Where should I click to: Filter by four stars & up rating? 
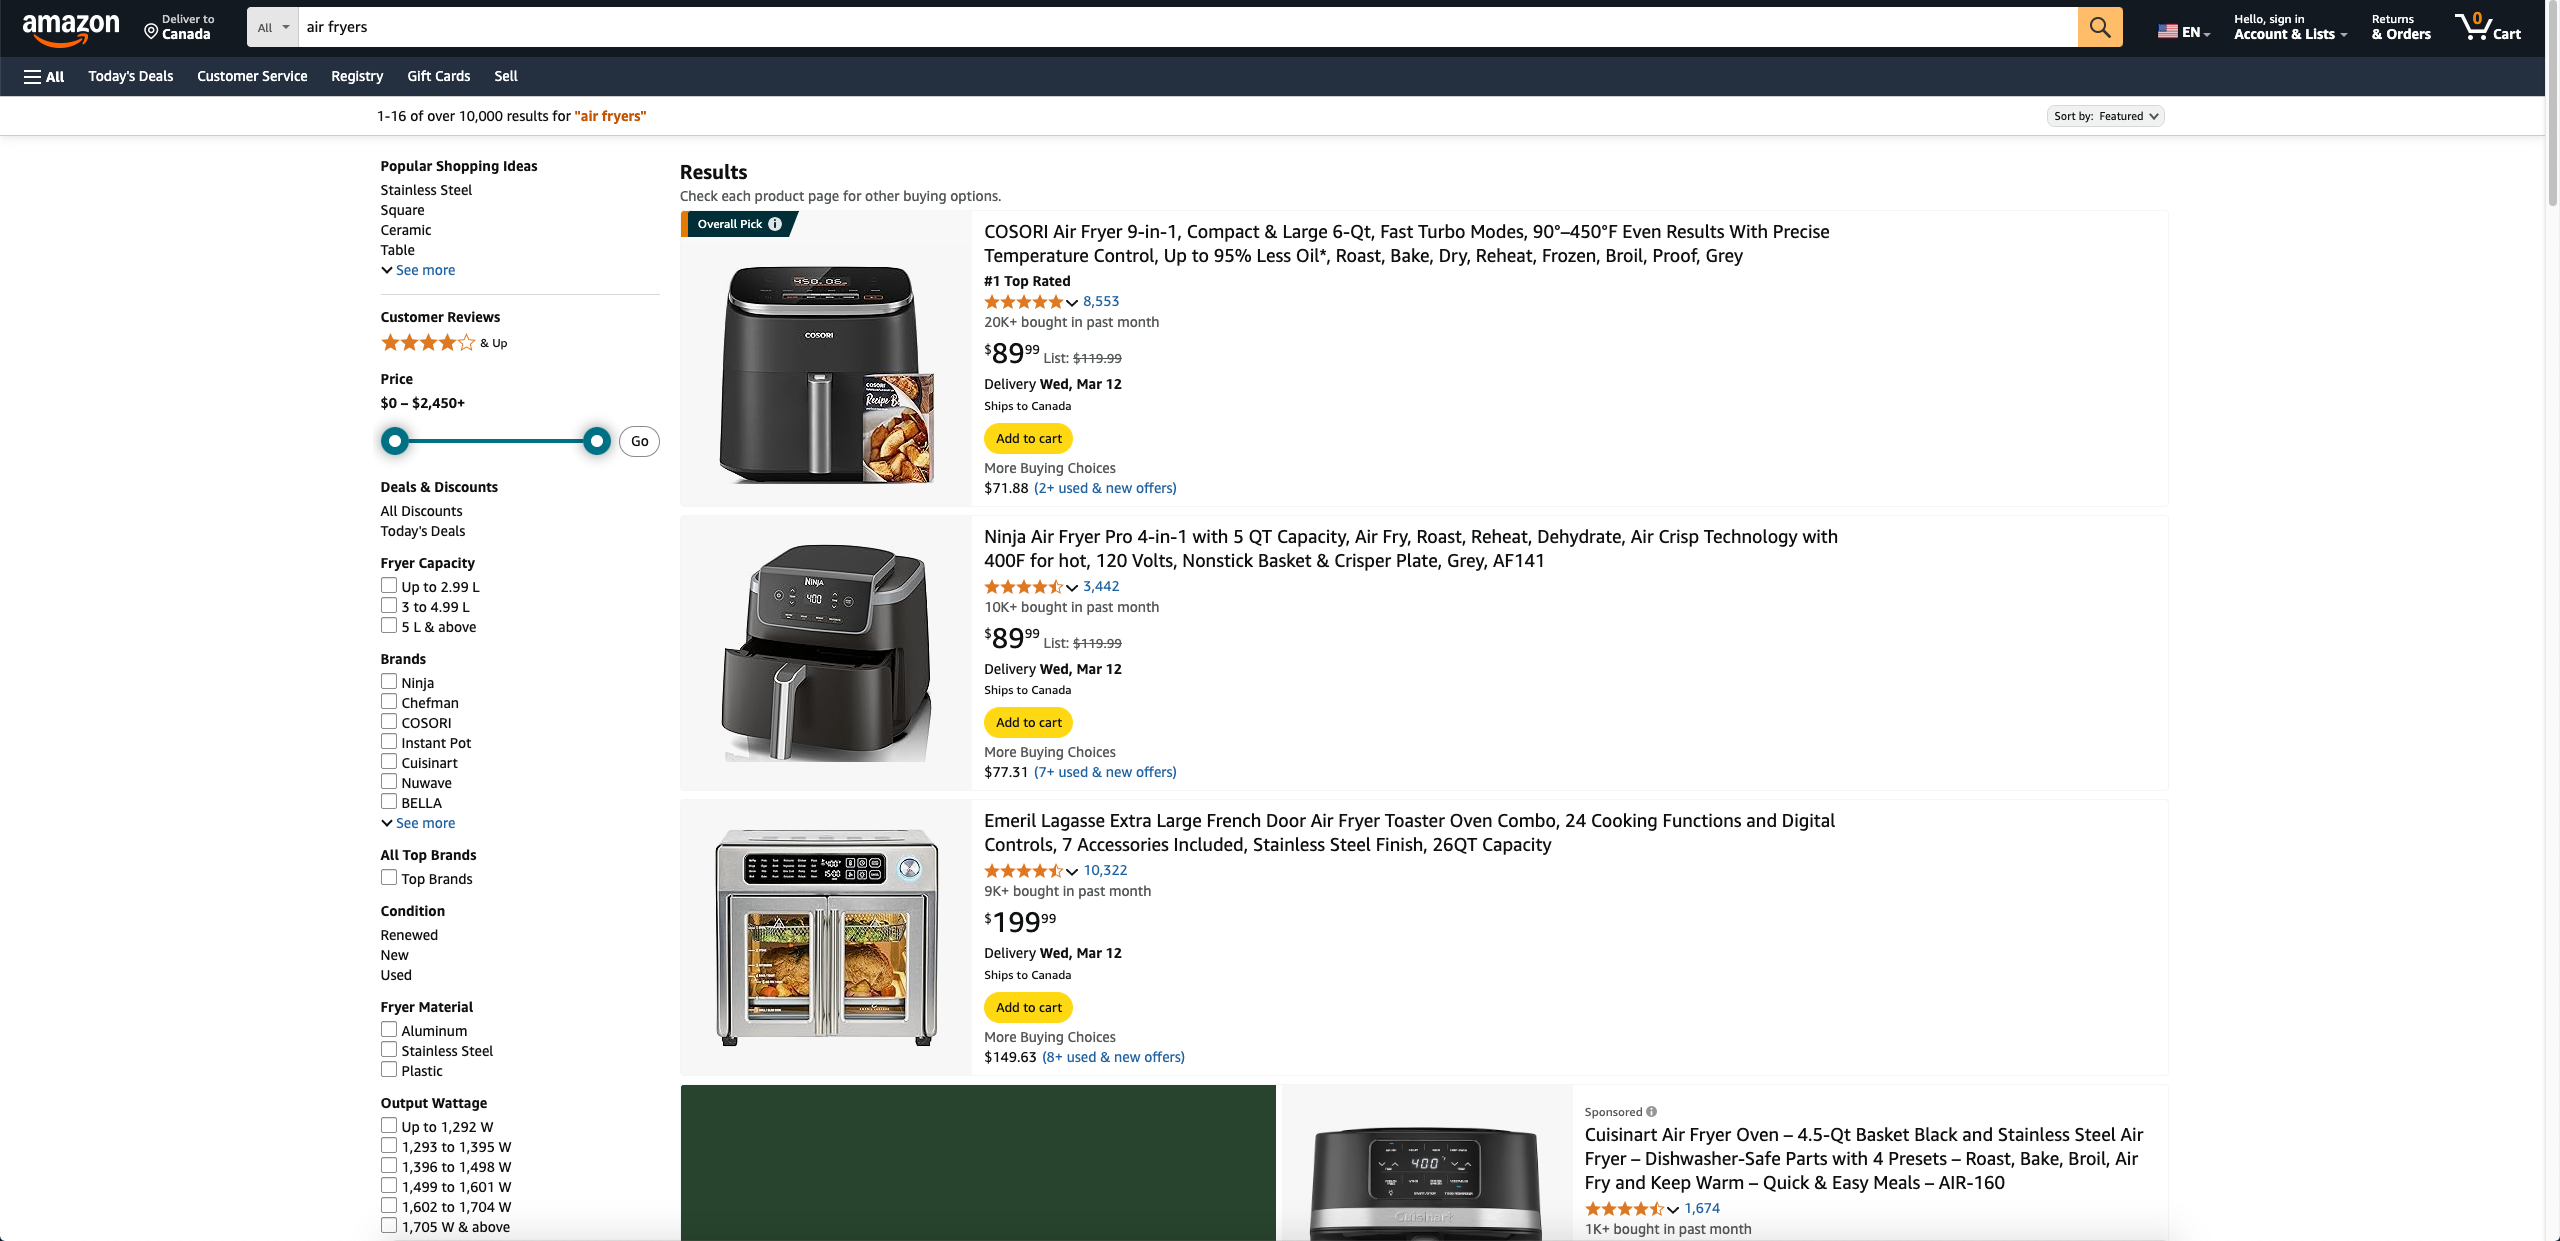coord(444,343)
